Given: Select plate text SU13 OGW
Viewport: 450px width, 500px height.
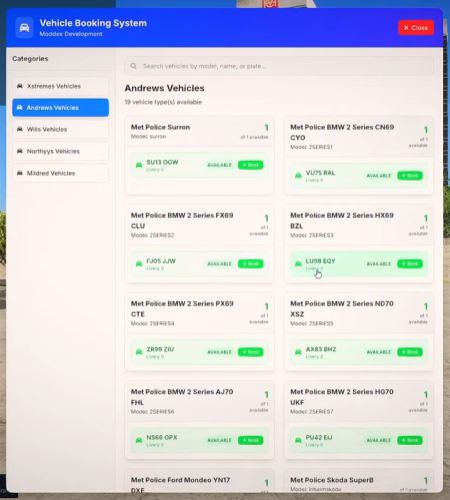Looking at the screenshot, I should point(162,162).
